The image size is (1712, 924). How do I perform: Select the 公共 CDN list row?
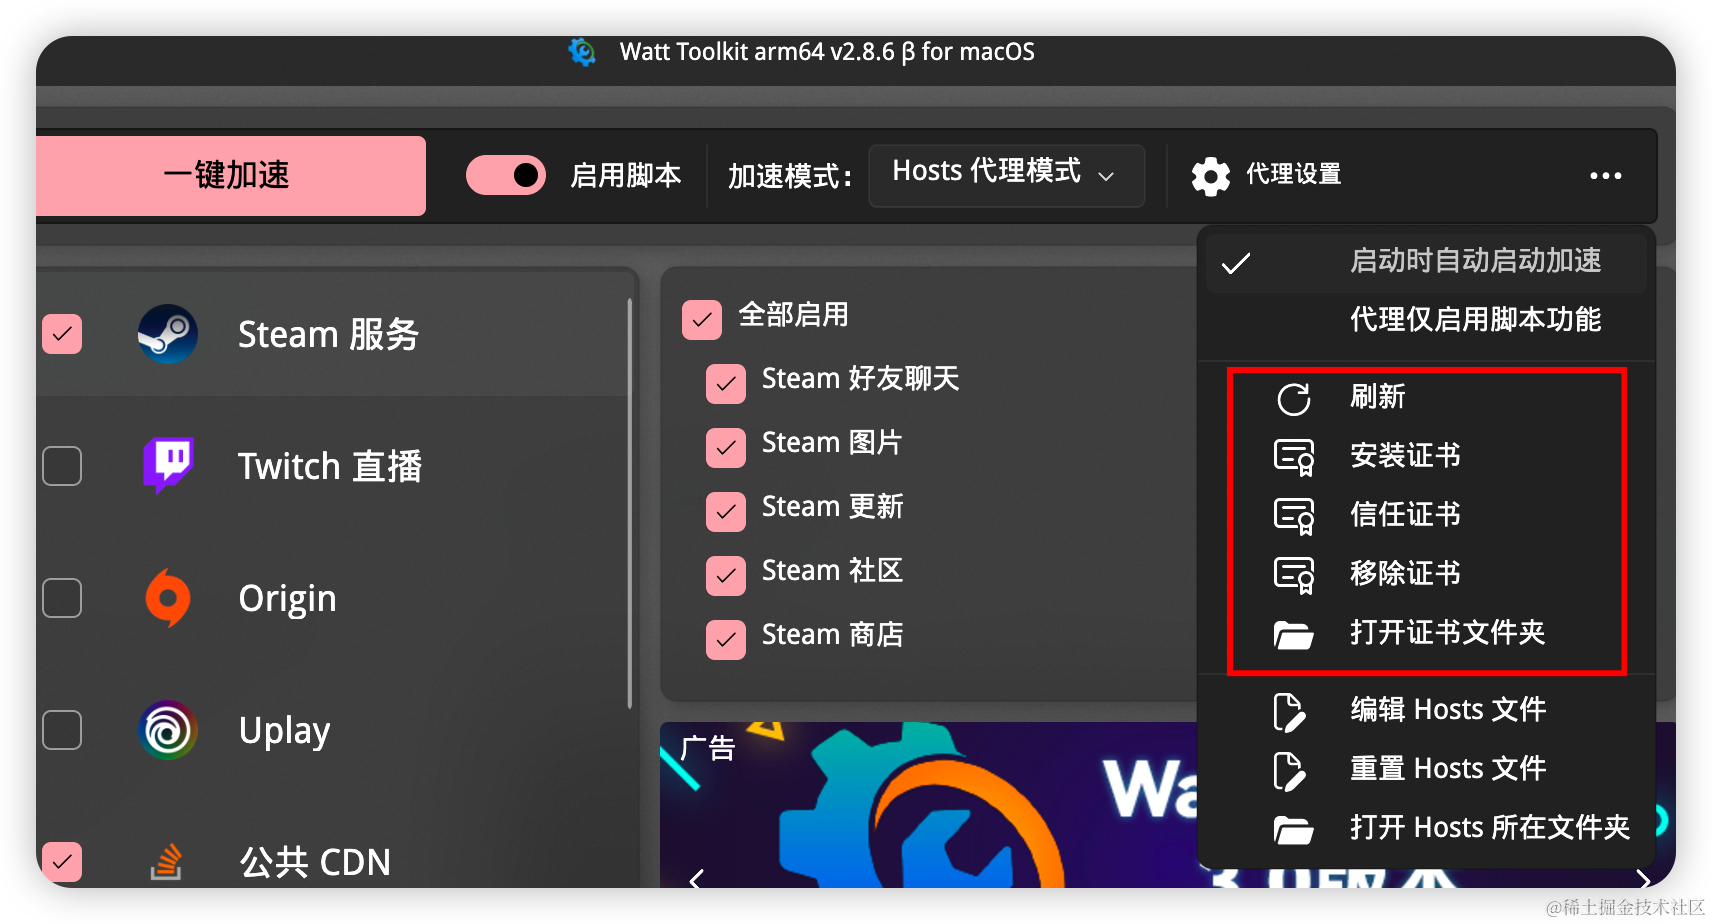coord(331,861)
